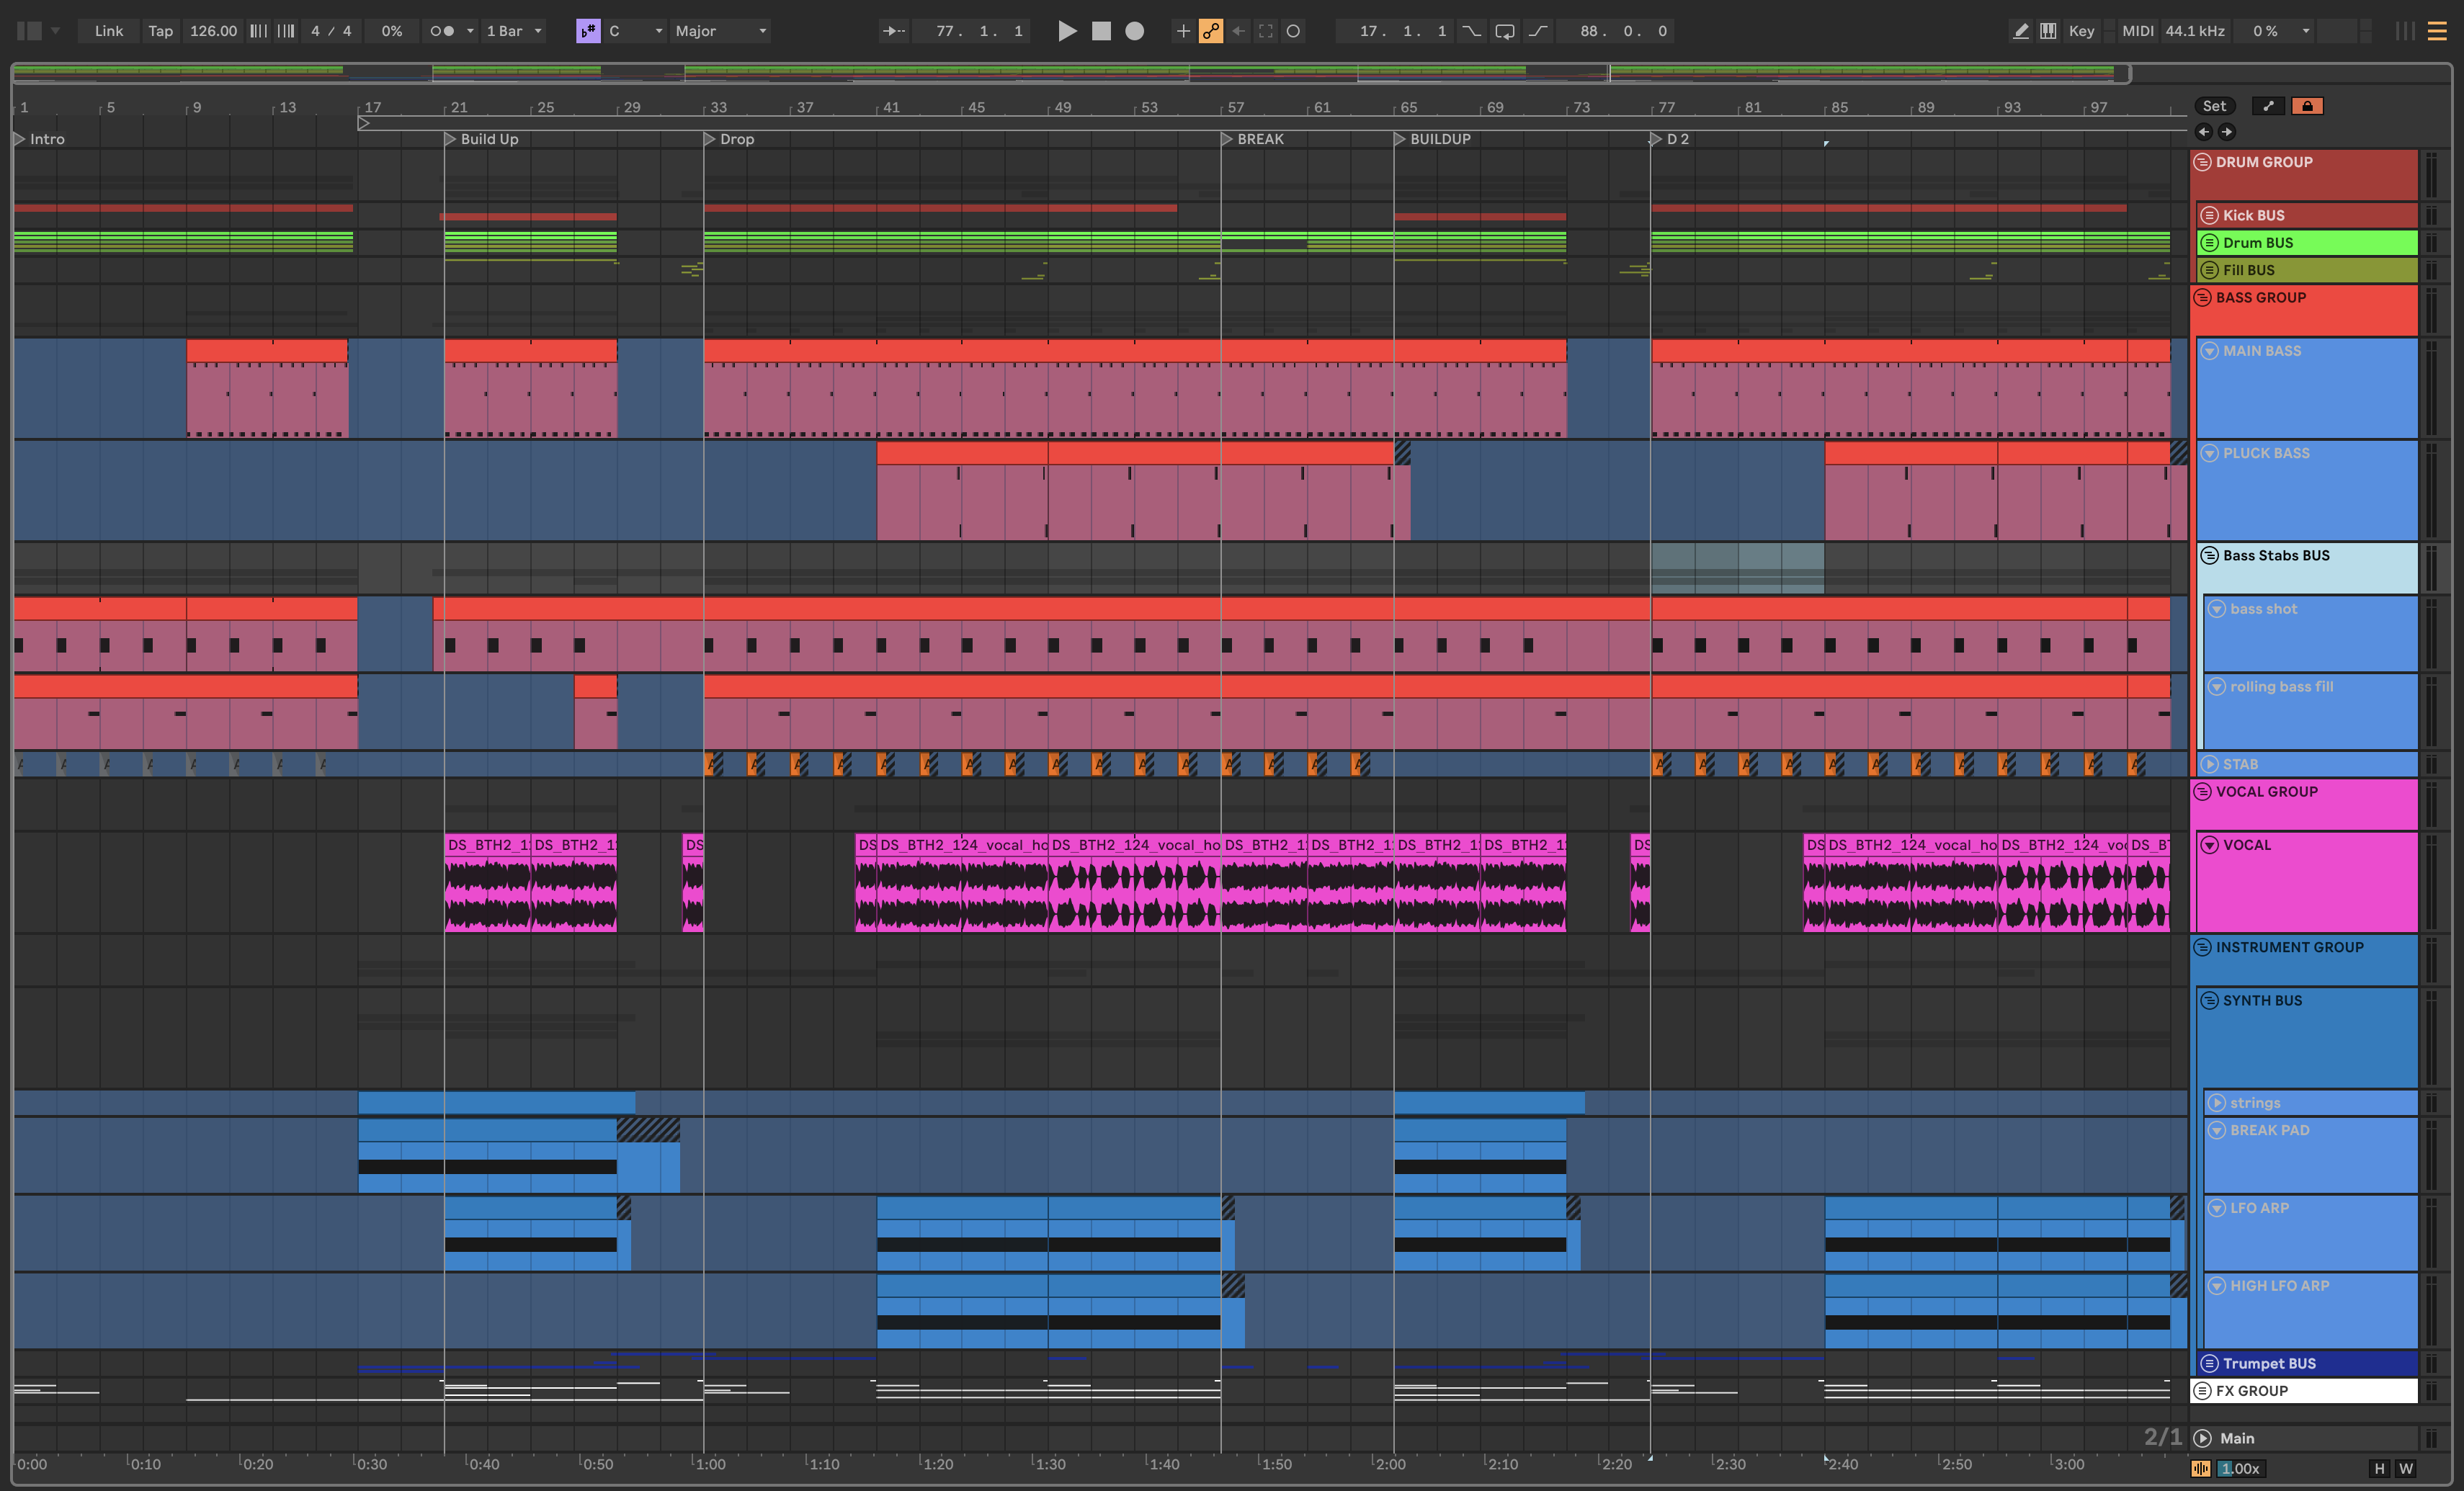The image size is (2464, 1491).
Task: Enable the Draw Mode pencil icon
Action: tap(2020, 31)
